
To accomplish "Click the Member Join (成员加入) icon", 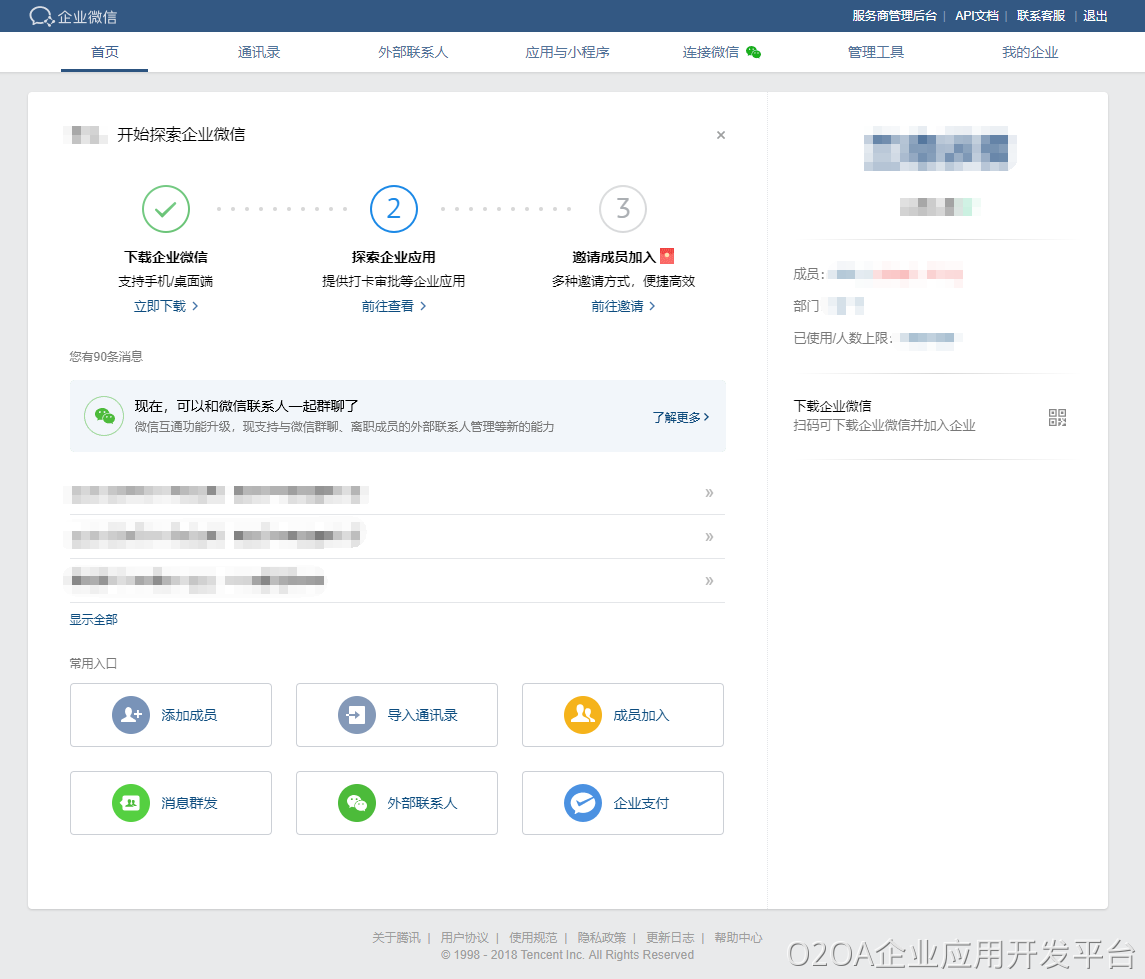I will click(x=583, y=715).
